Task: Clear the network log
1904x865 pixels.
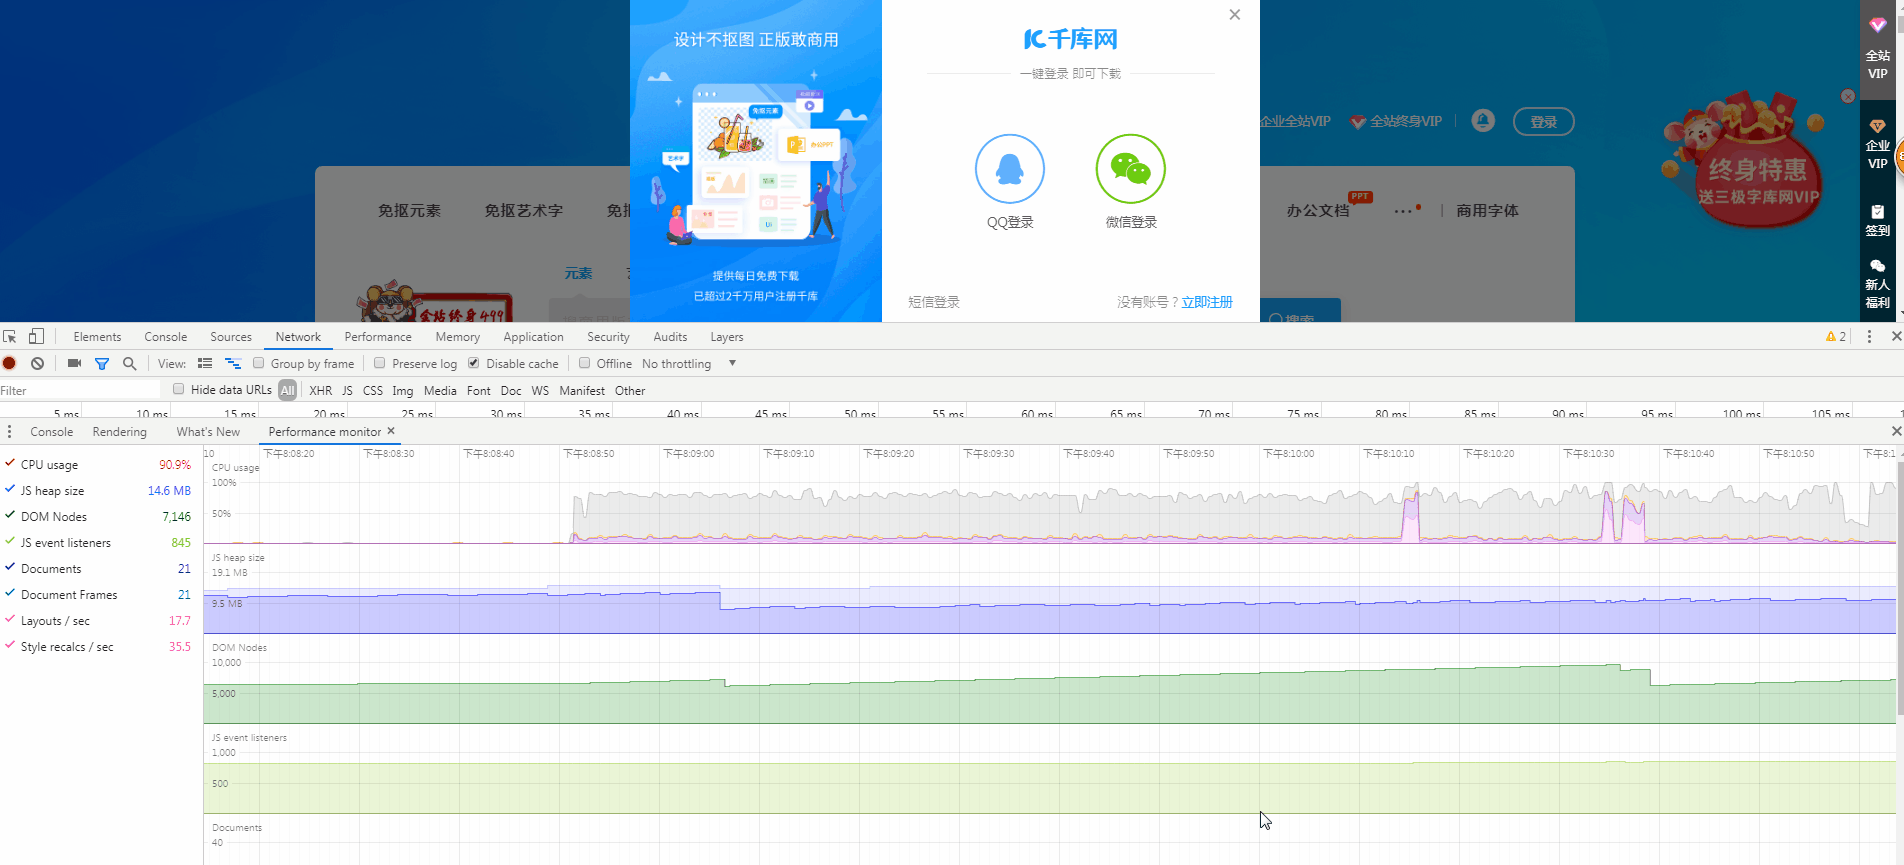Action: point(37,364)
